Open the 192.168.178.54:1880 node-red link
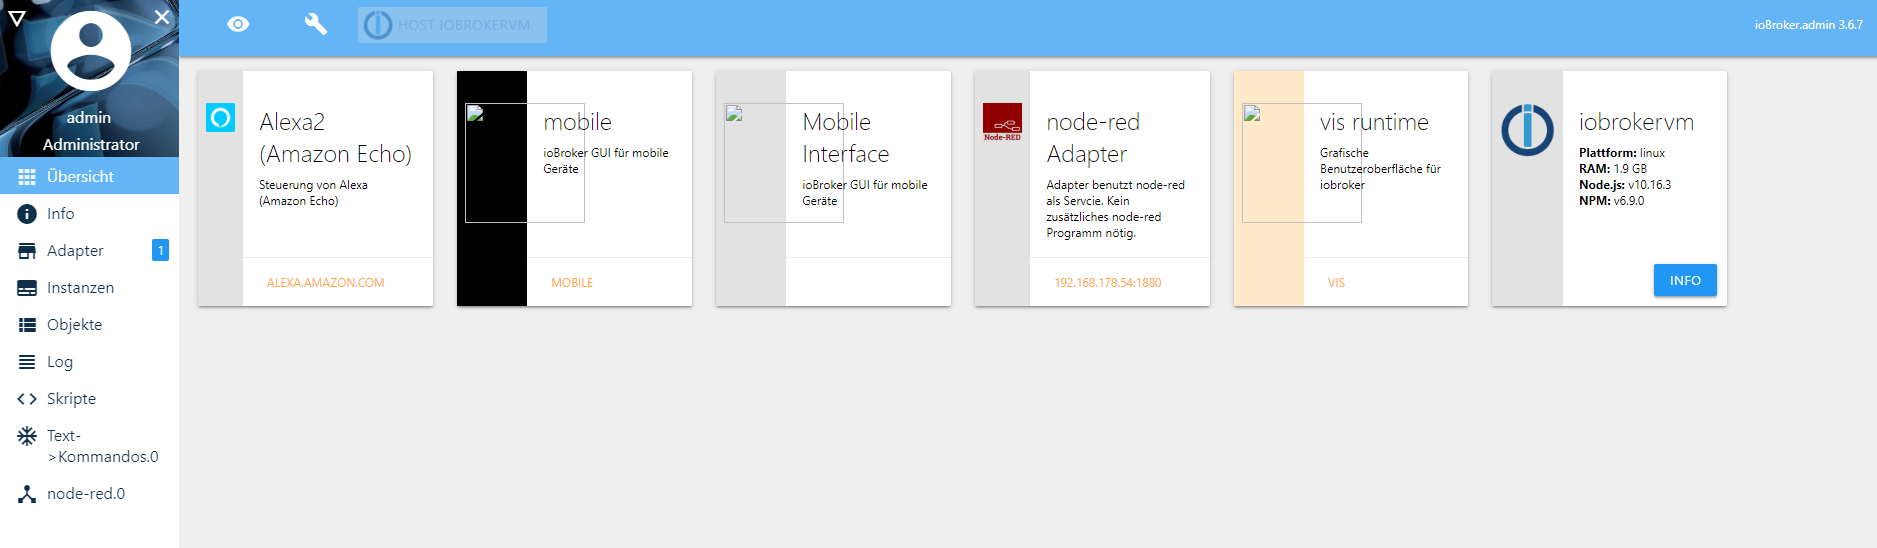 click(x=1108, y=283)
